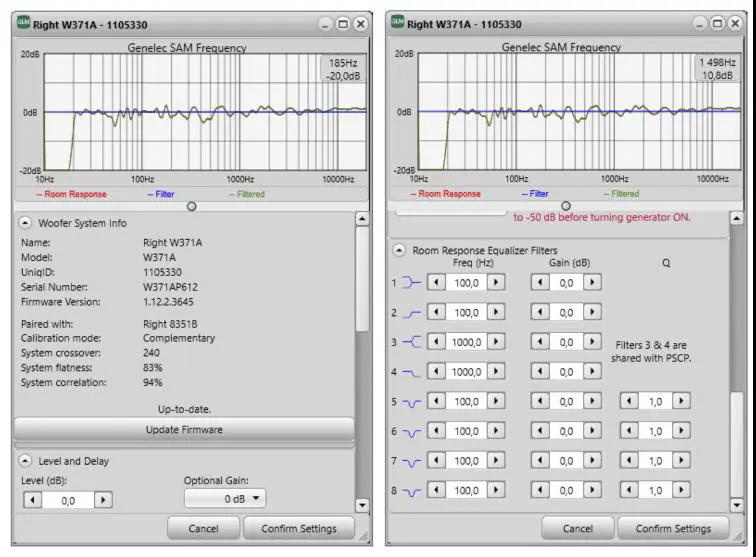
Task: Decrease filter 7 gain
Action: coord(540,460)
